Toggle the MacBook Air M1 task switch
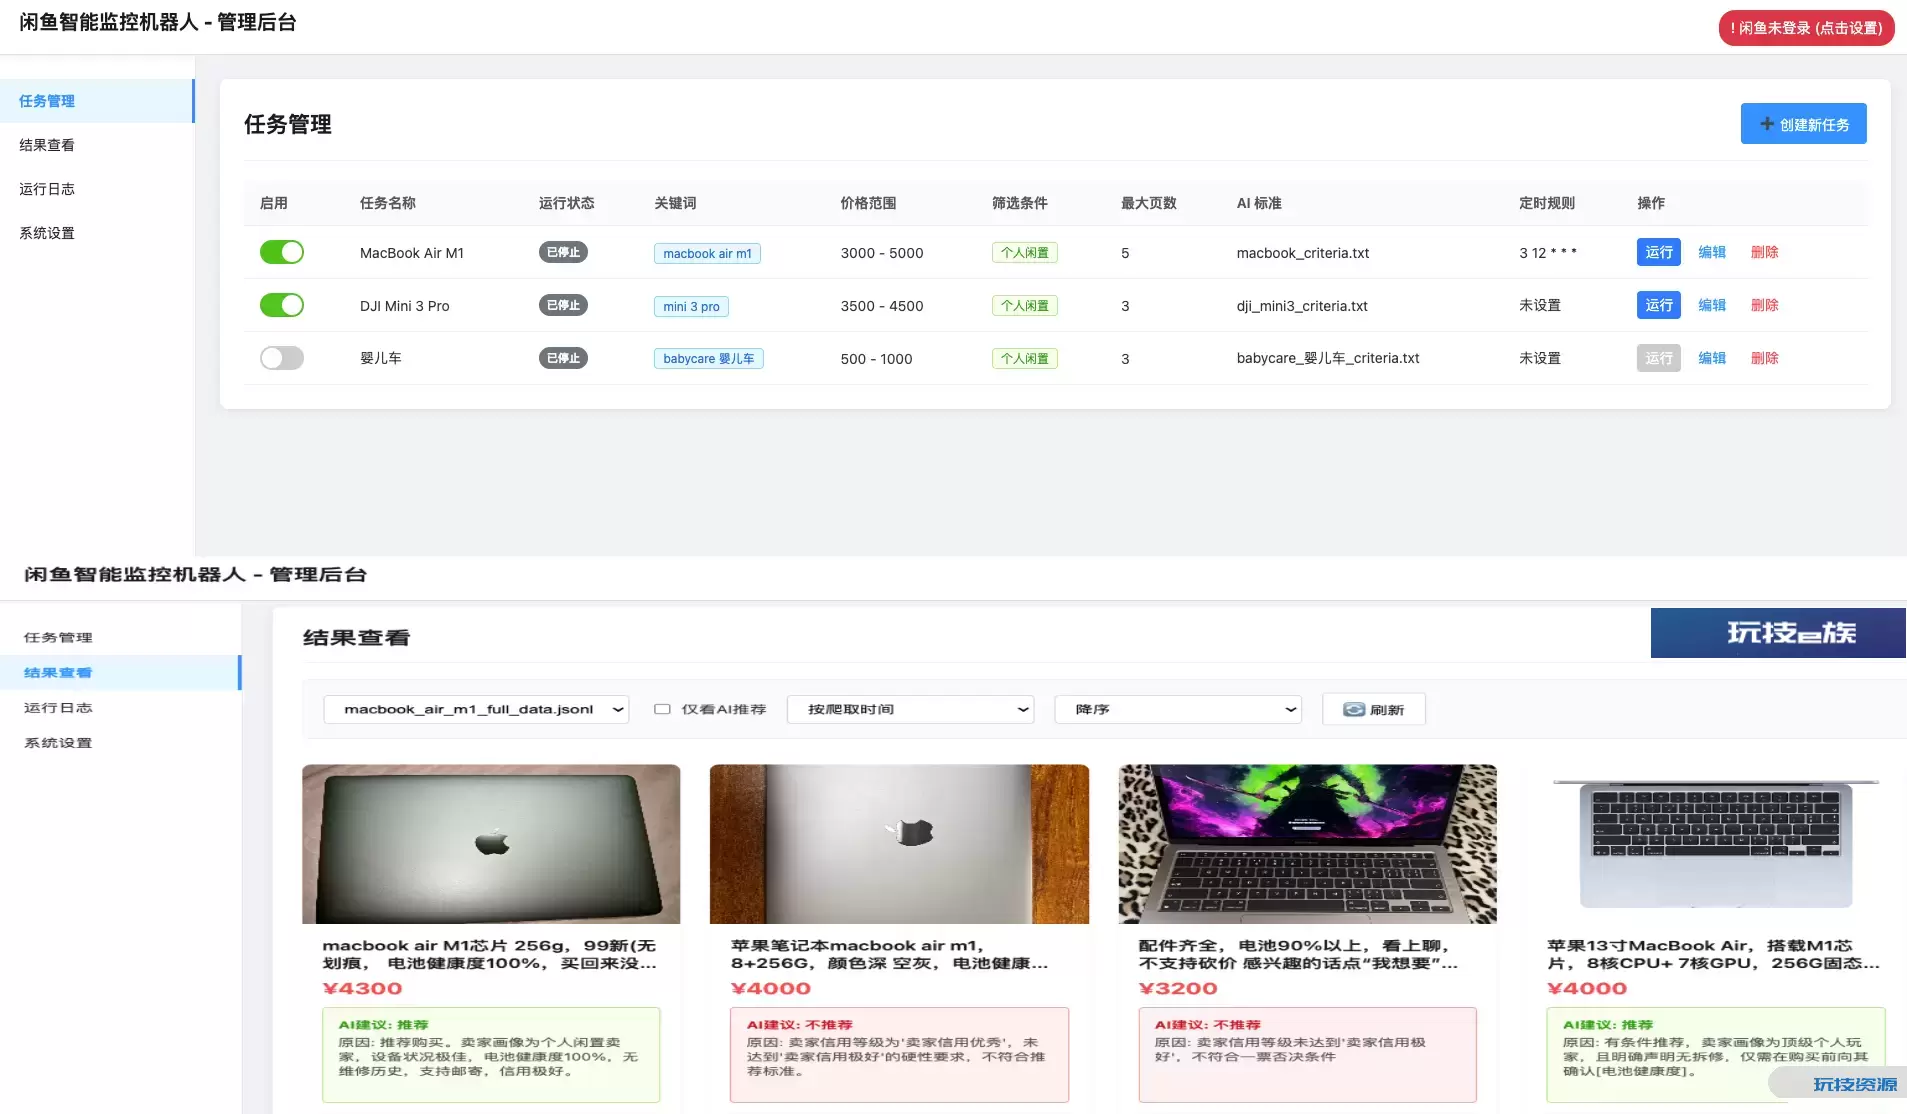 [282, 252]
